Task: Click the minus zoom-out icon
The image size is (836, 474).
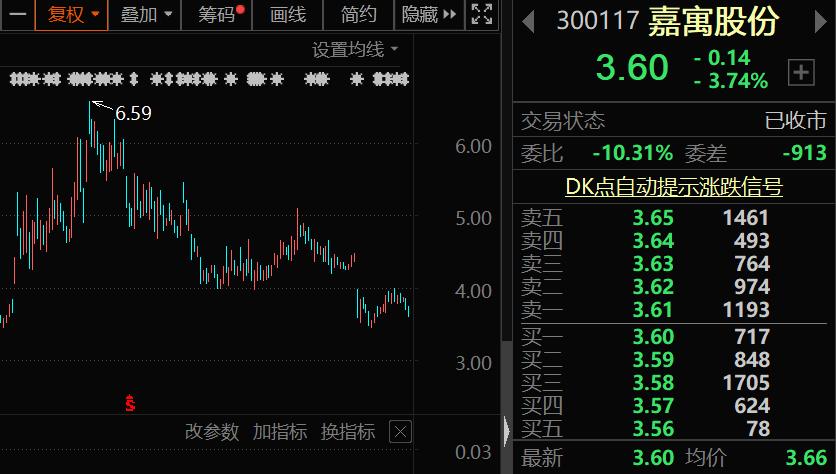Action: pos(17,14)
